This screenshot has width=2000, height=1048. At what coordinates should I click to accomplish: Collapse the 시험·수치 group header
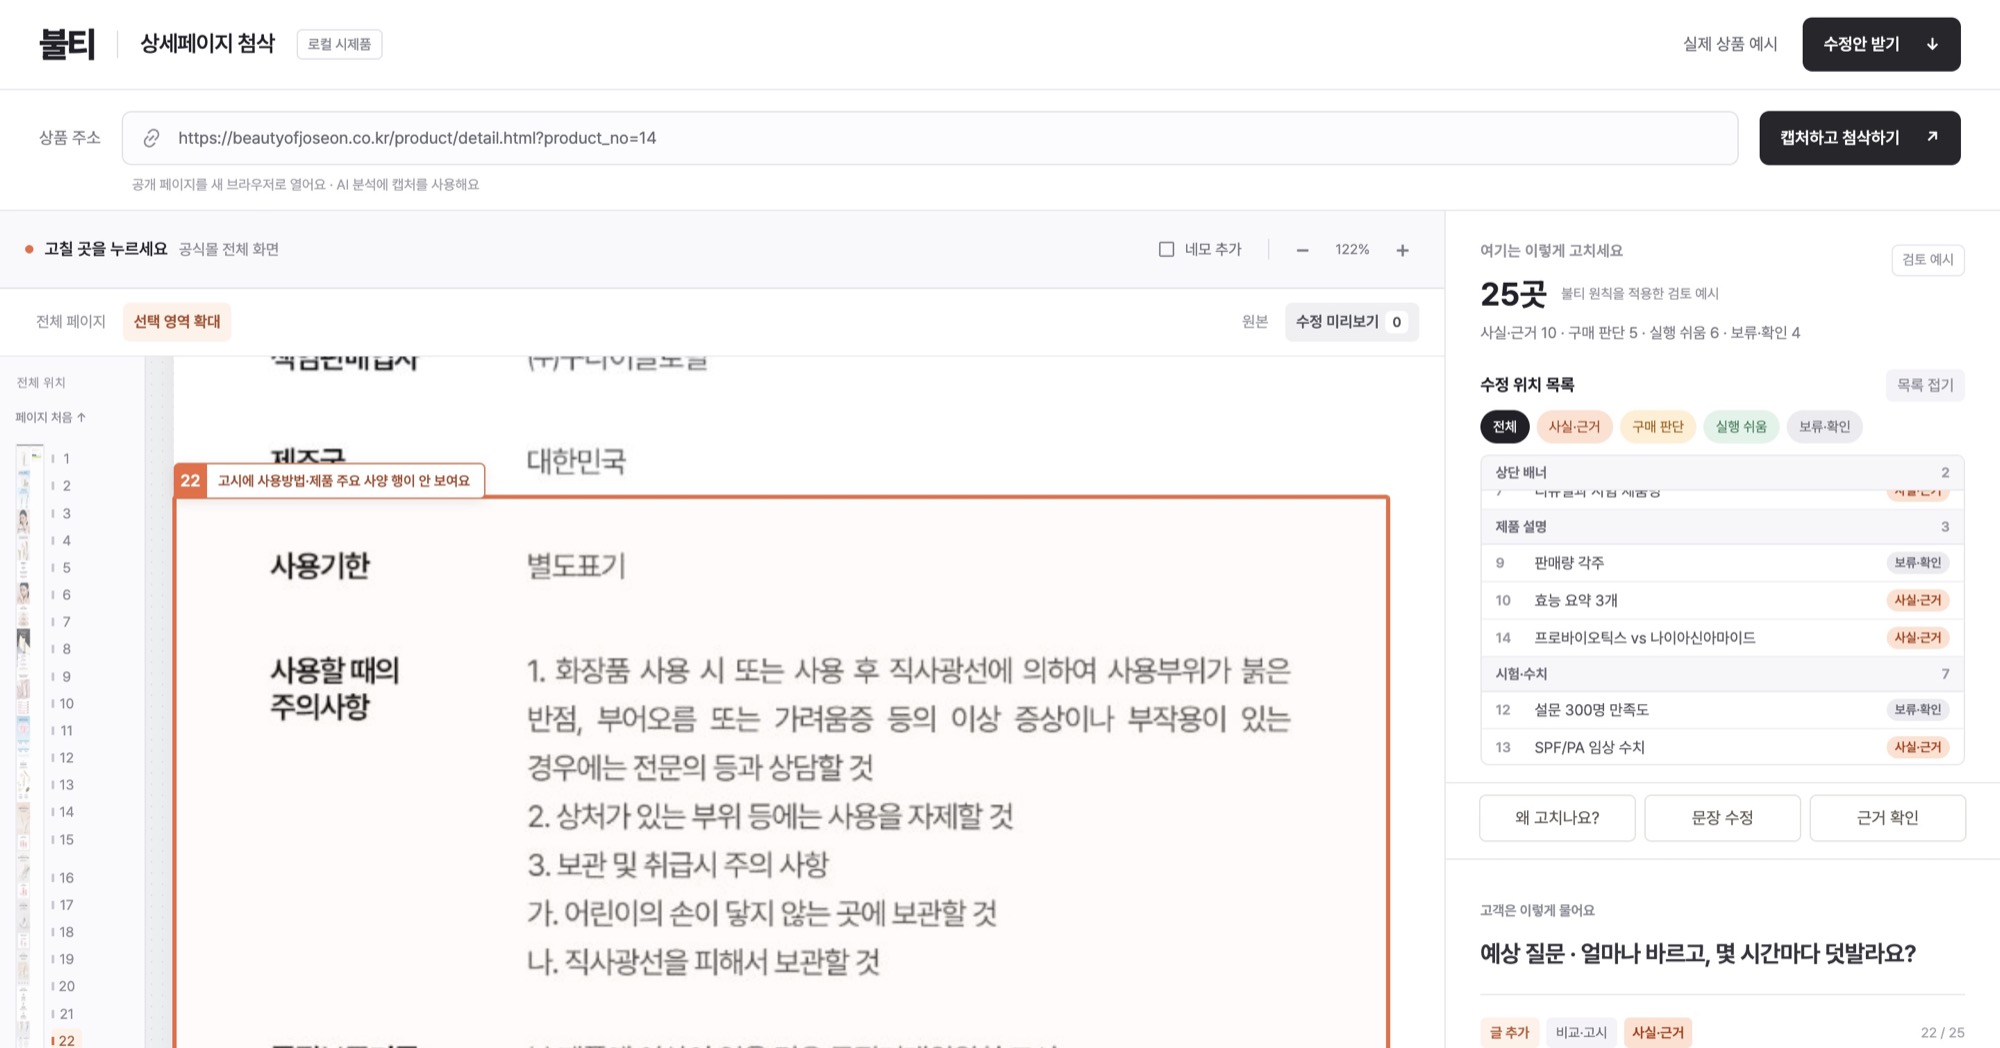1722,674
